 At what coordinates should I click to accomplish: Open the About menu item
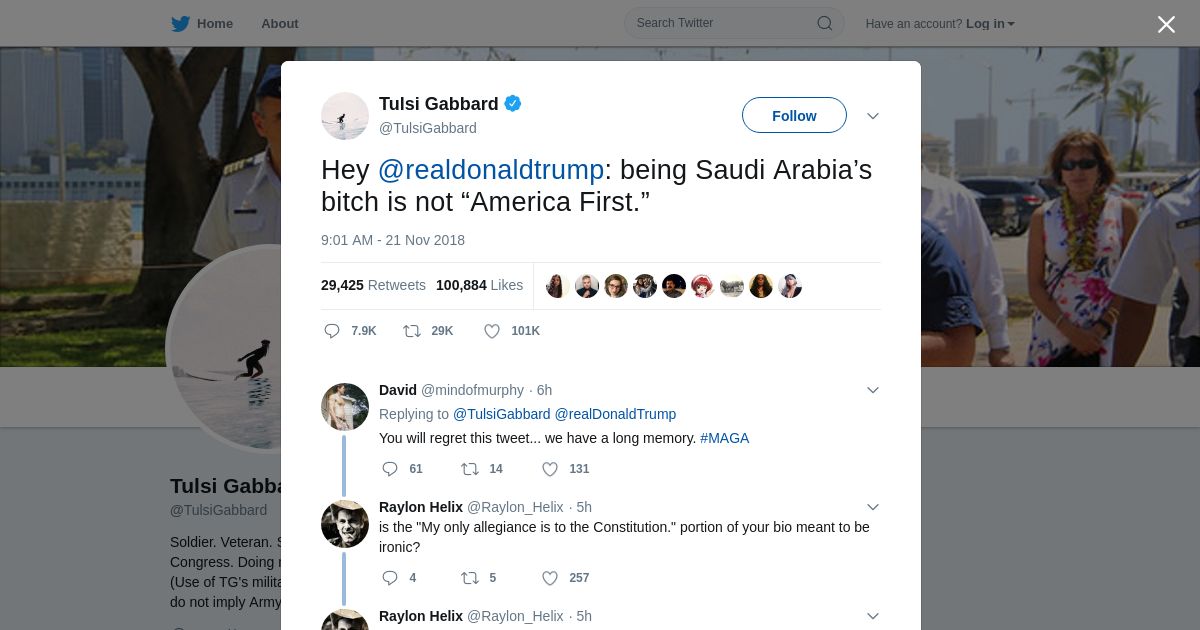(x=280, y=24)
